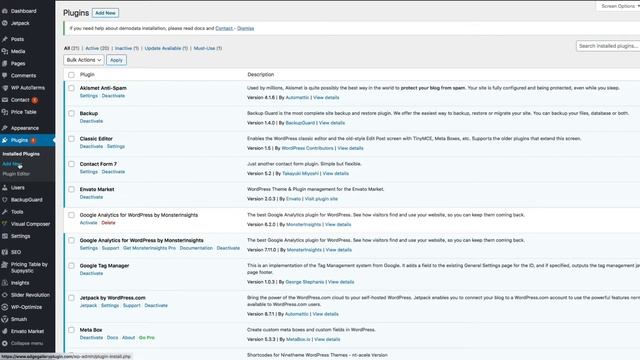Click the Apply bulk action button
Image resolution: width=640 pixels, height=360 pixels.
[x=116, y=60]
